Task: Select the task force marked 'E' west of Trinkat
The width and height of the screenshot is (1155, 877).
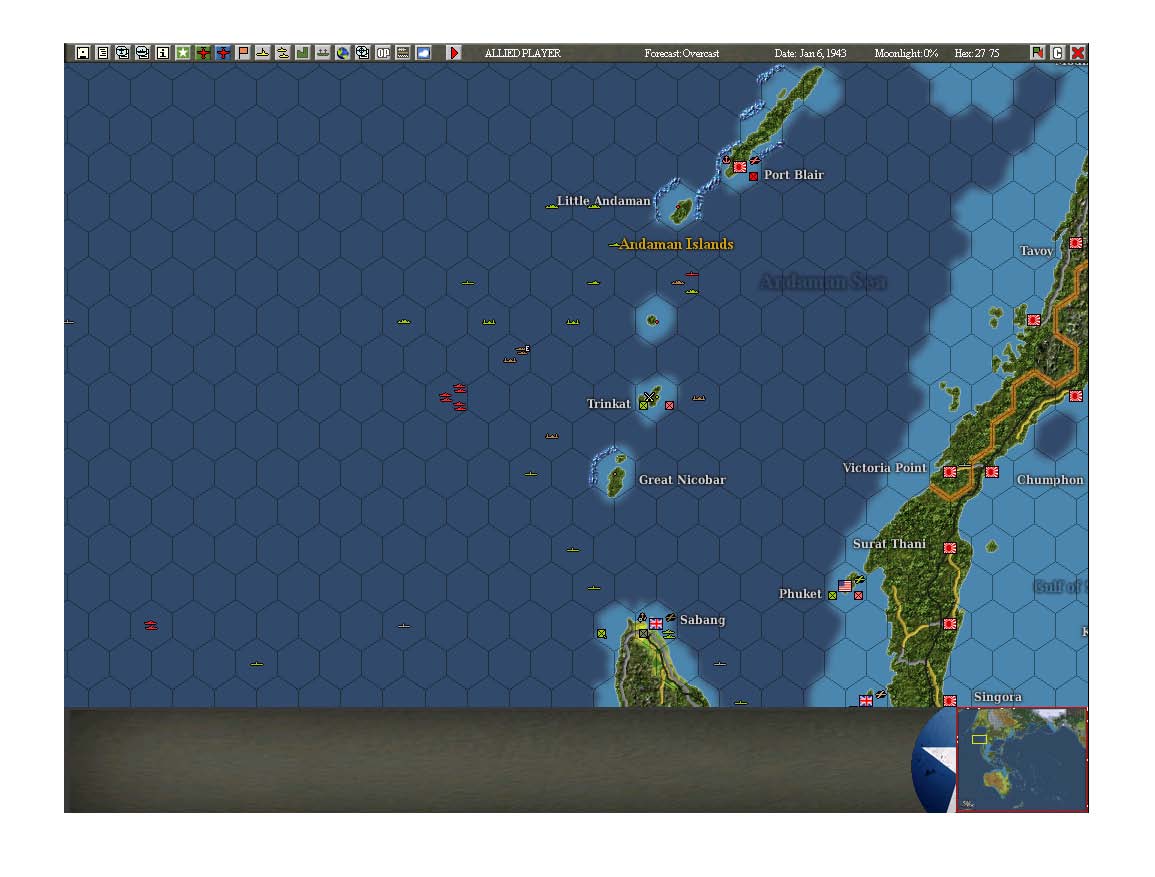Action: pyautogui.click(x=522, y=351)
